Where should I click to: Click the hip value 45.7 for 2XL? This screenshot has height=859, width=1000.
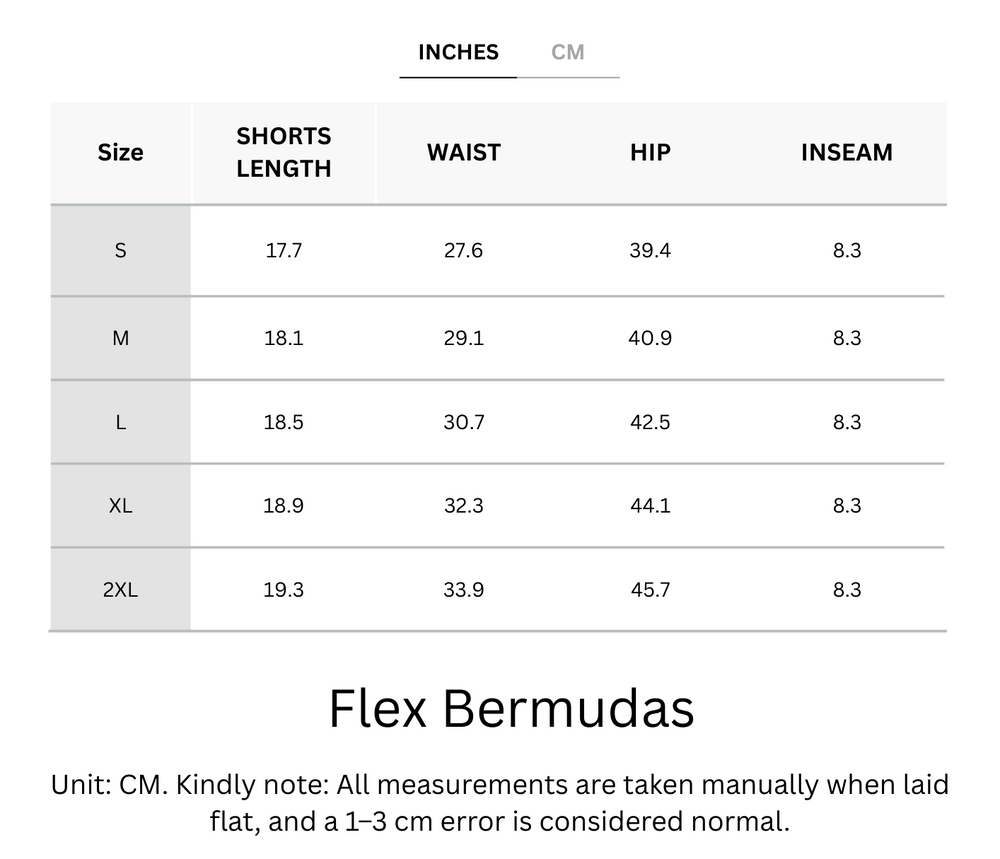[x=650, y=590]
